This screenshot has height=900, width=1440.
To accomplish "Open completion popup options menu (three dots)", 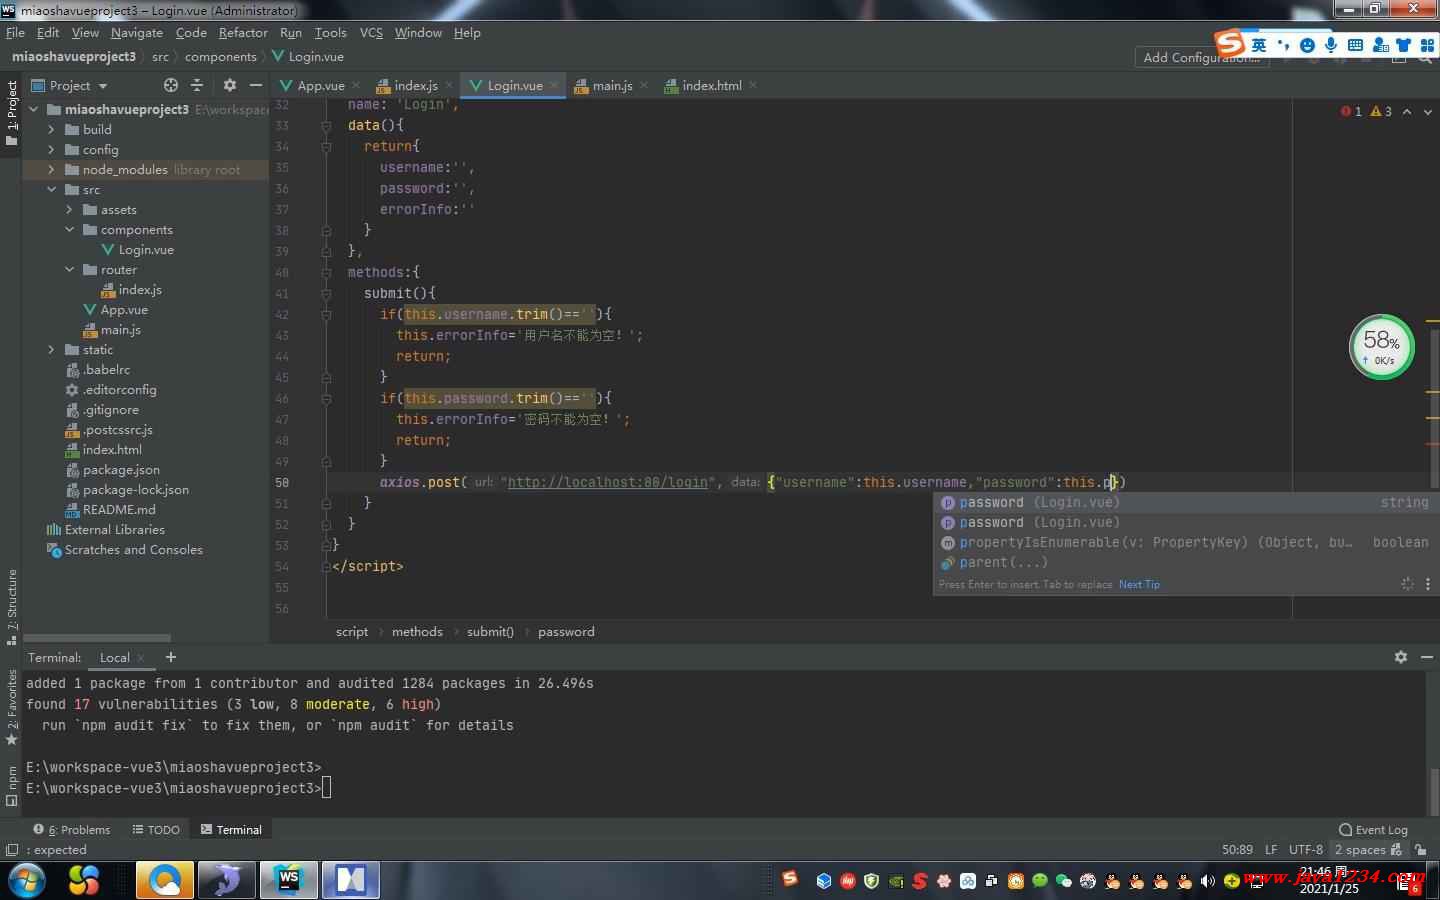I will pos(1428,584).
